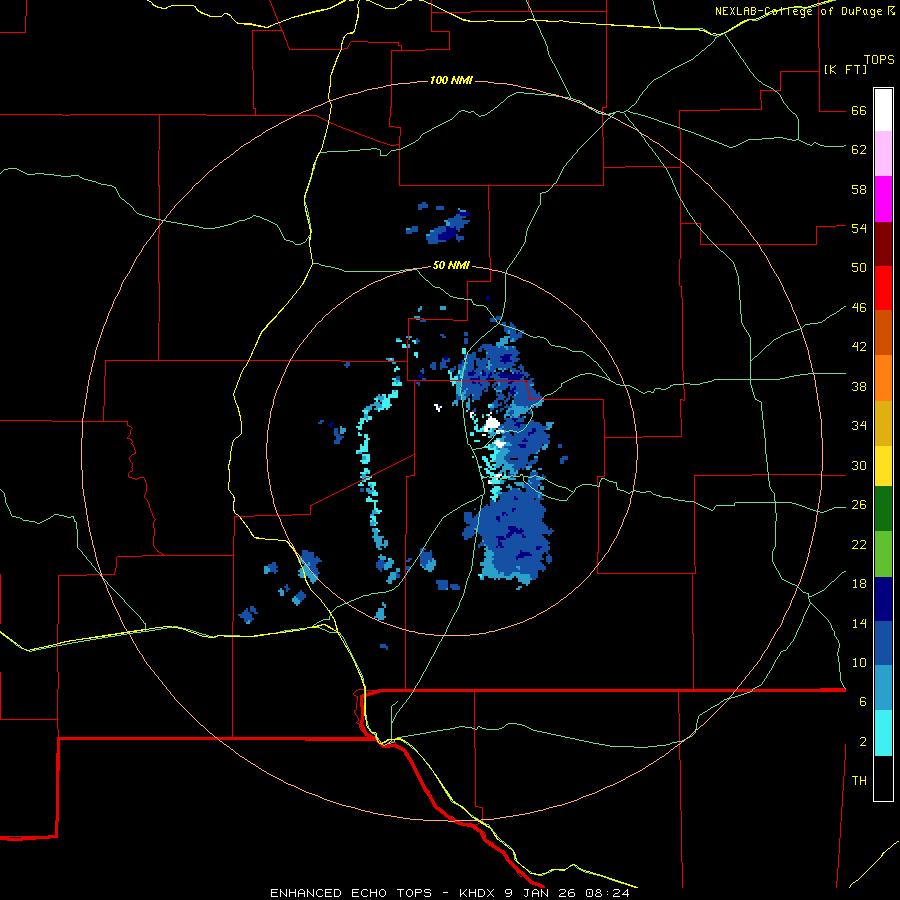Click the light green legend swatch
900x900 pixels.
coord(883,554)
